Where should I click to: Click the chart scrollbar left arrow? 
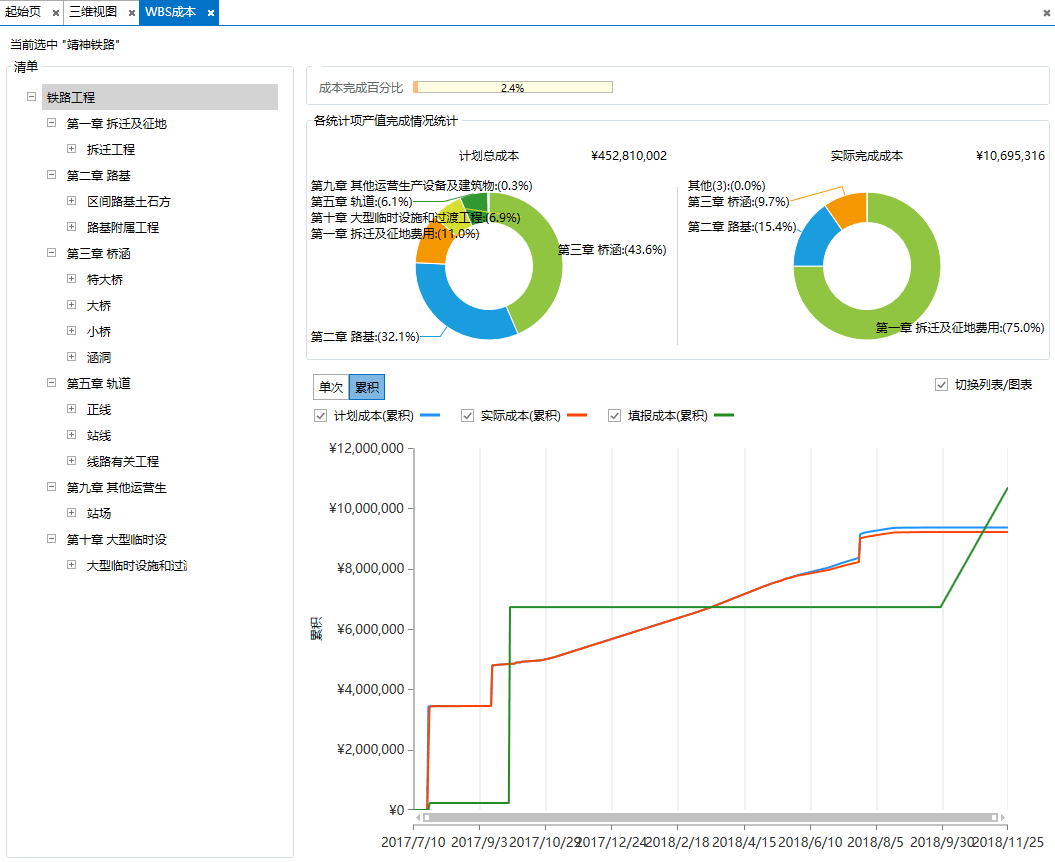pyautogui.click(x=418, y=817)
